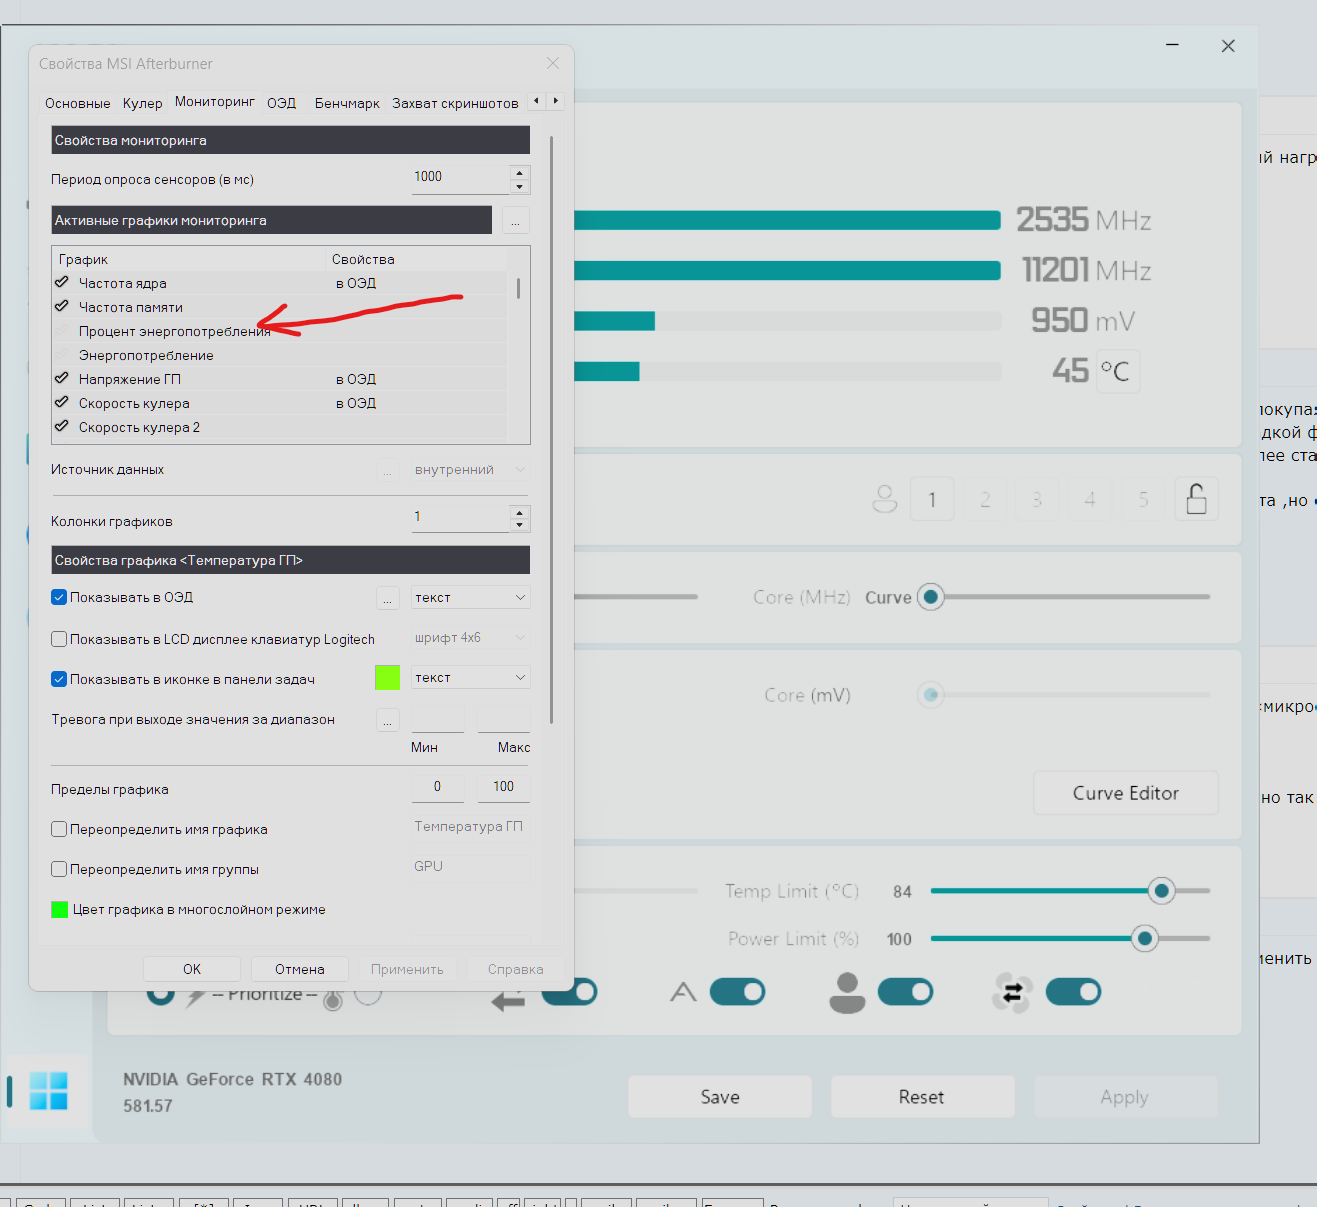Enable the Энергопотребление graph checkmark
This screenshot has height=1207, width=1317.
[62, 355]
